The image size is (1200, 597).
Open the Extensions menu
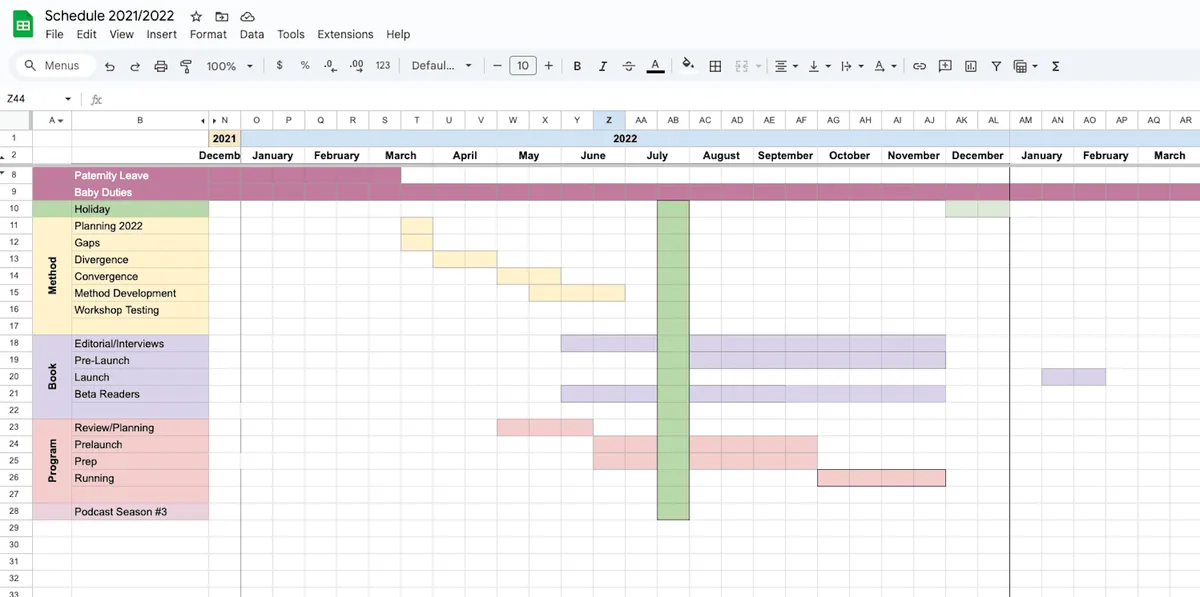[x=345, y=34]
